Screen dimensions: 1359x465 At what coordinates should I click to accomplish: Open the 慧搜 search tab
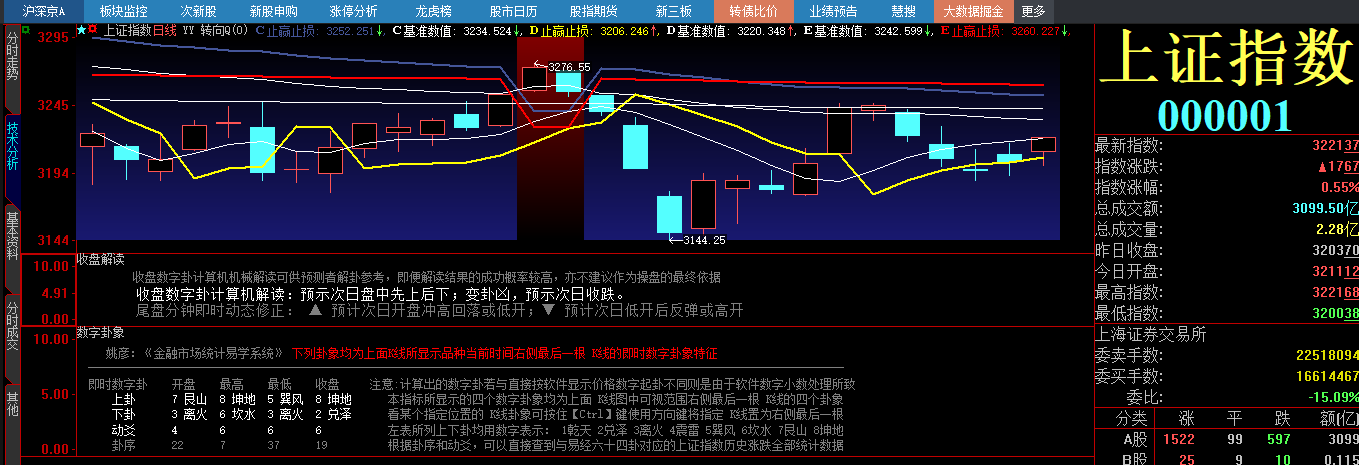click(x=903, y=11)
